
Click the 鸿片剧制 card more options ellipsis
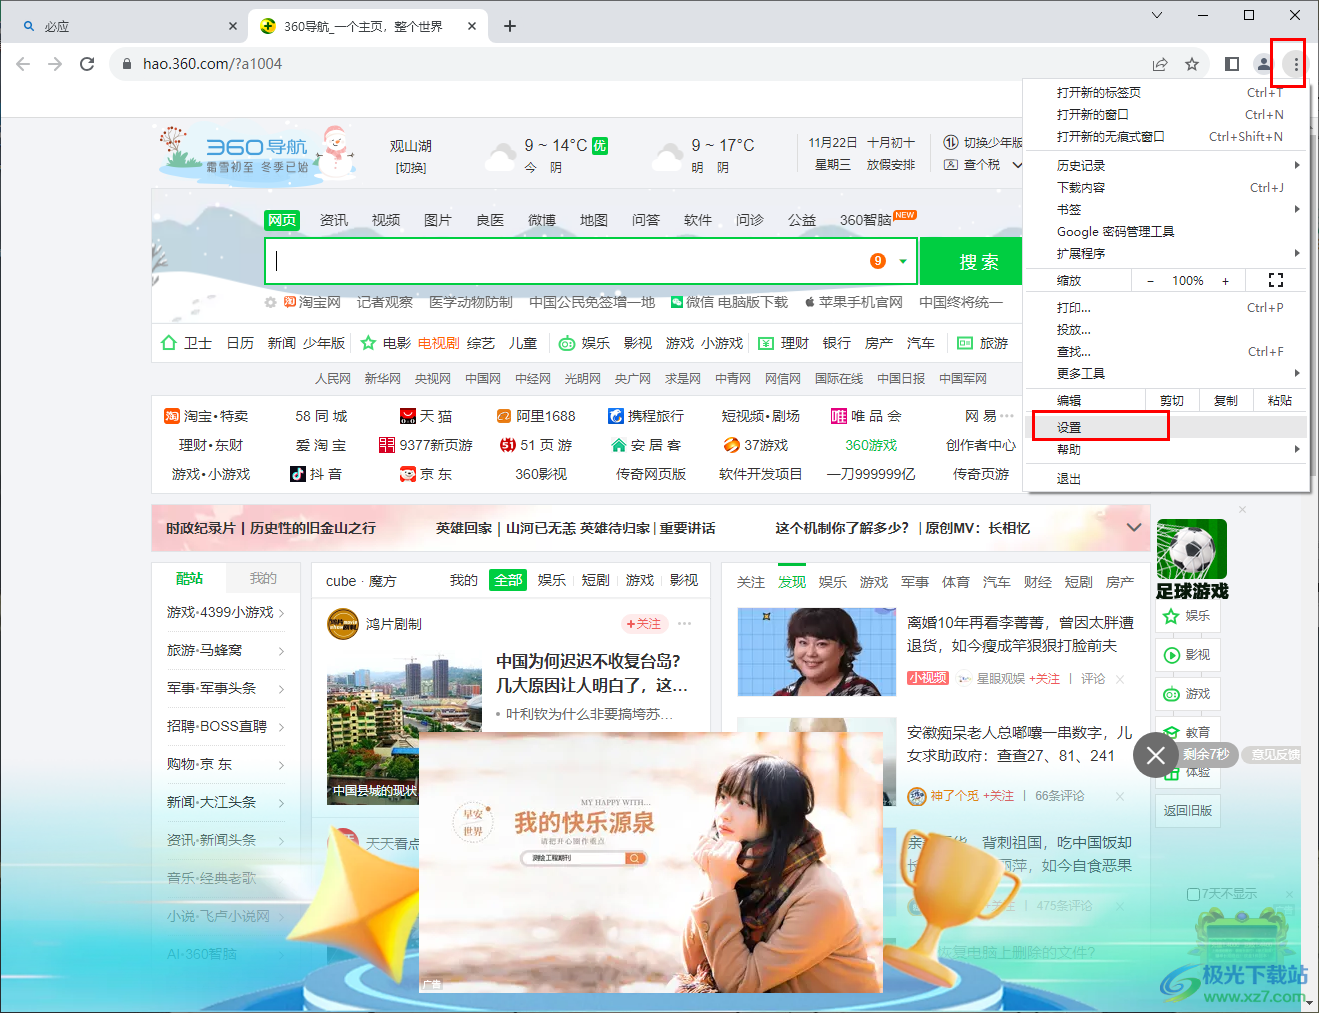685,623
